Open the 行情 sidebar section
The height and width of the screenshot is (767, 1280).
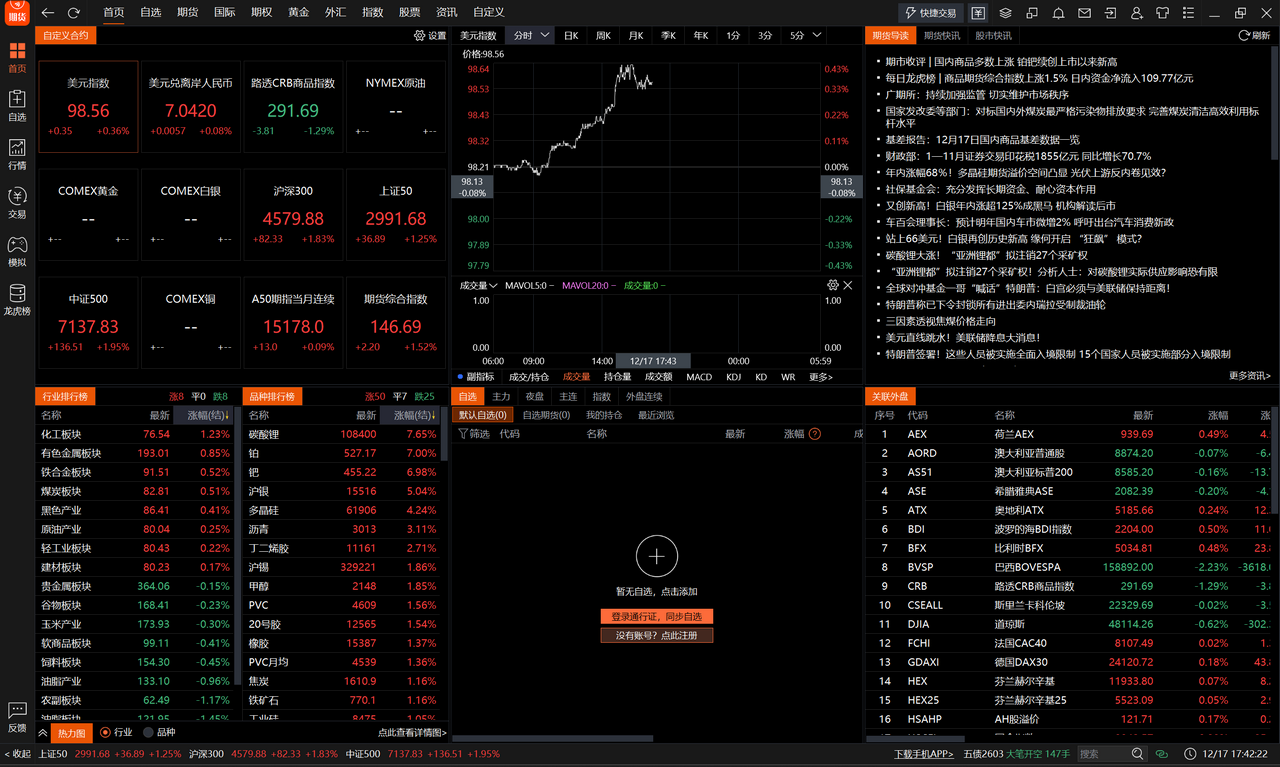(17, 154)
